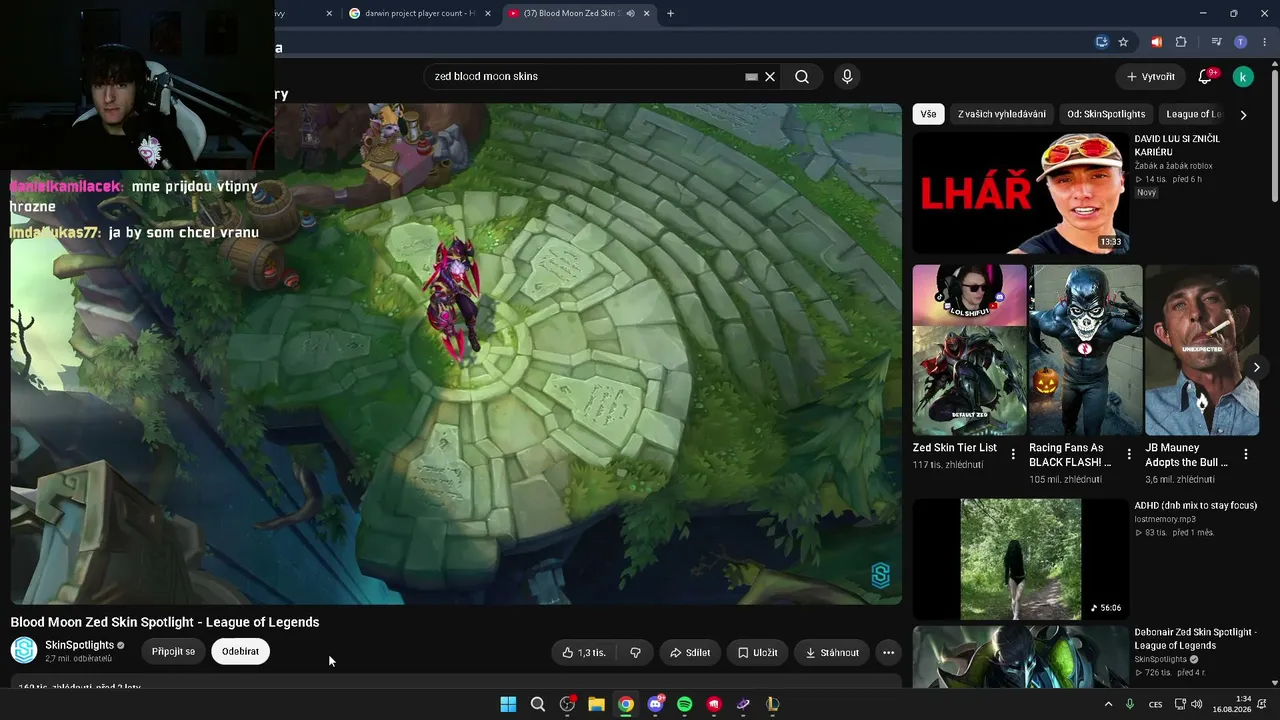
Task: Open the Chrome three-dot menu
Action: point(1265,42)
